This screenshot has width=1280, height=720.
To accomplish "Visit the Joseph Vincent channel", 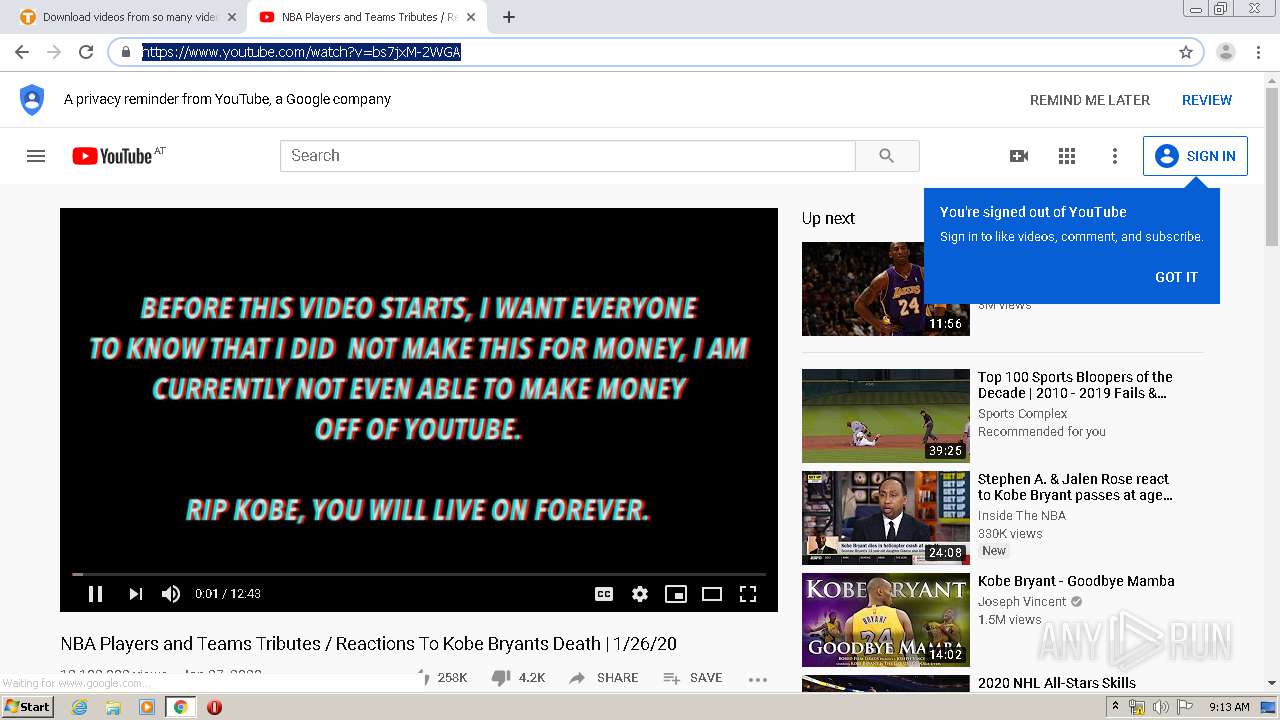I will (x=1022, y=602).
